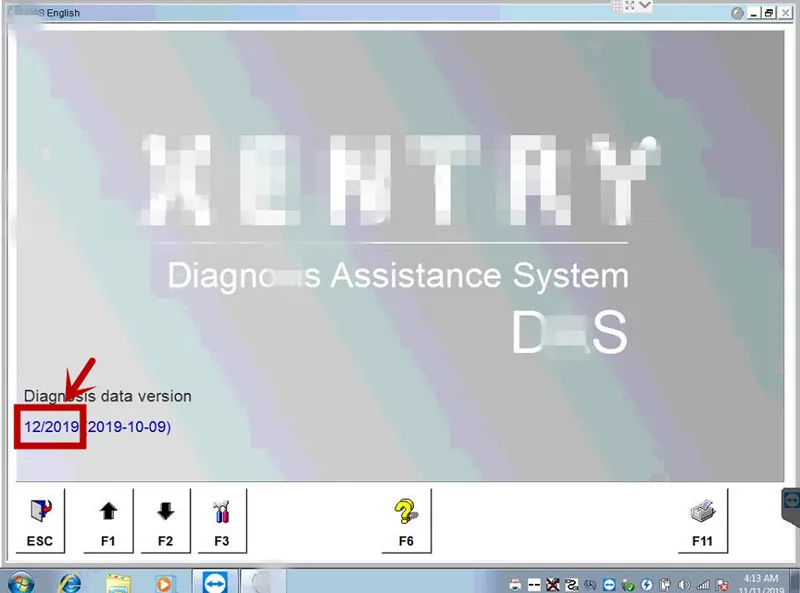The height and width of the screenshot is (593, 800).
Task: Open the File Explorer folder in taskbar
Action: point(118,583)
